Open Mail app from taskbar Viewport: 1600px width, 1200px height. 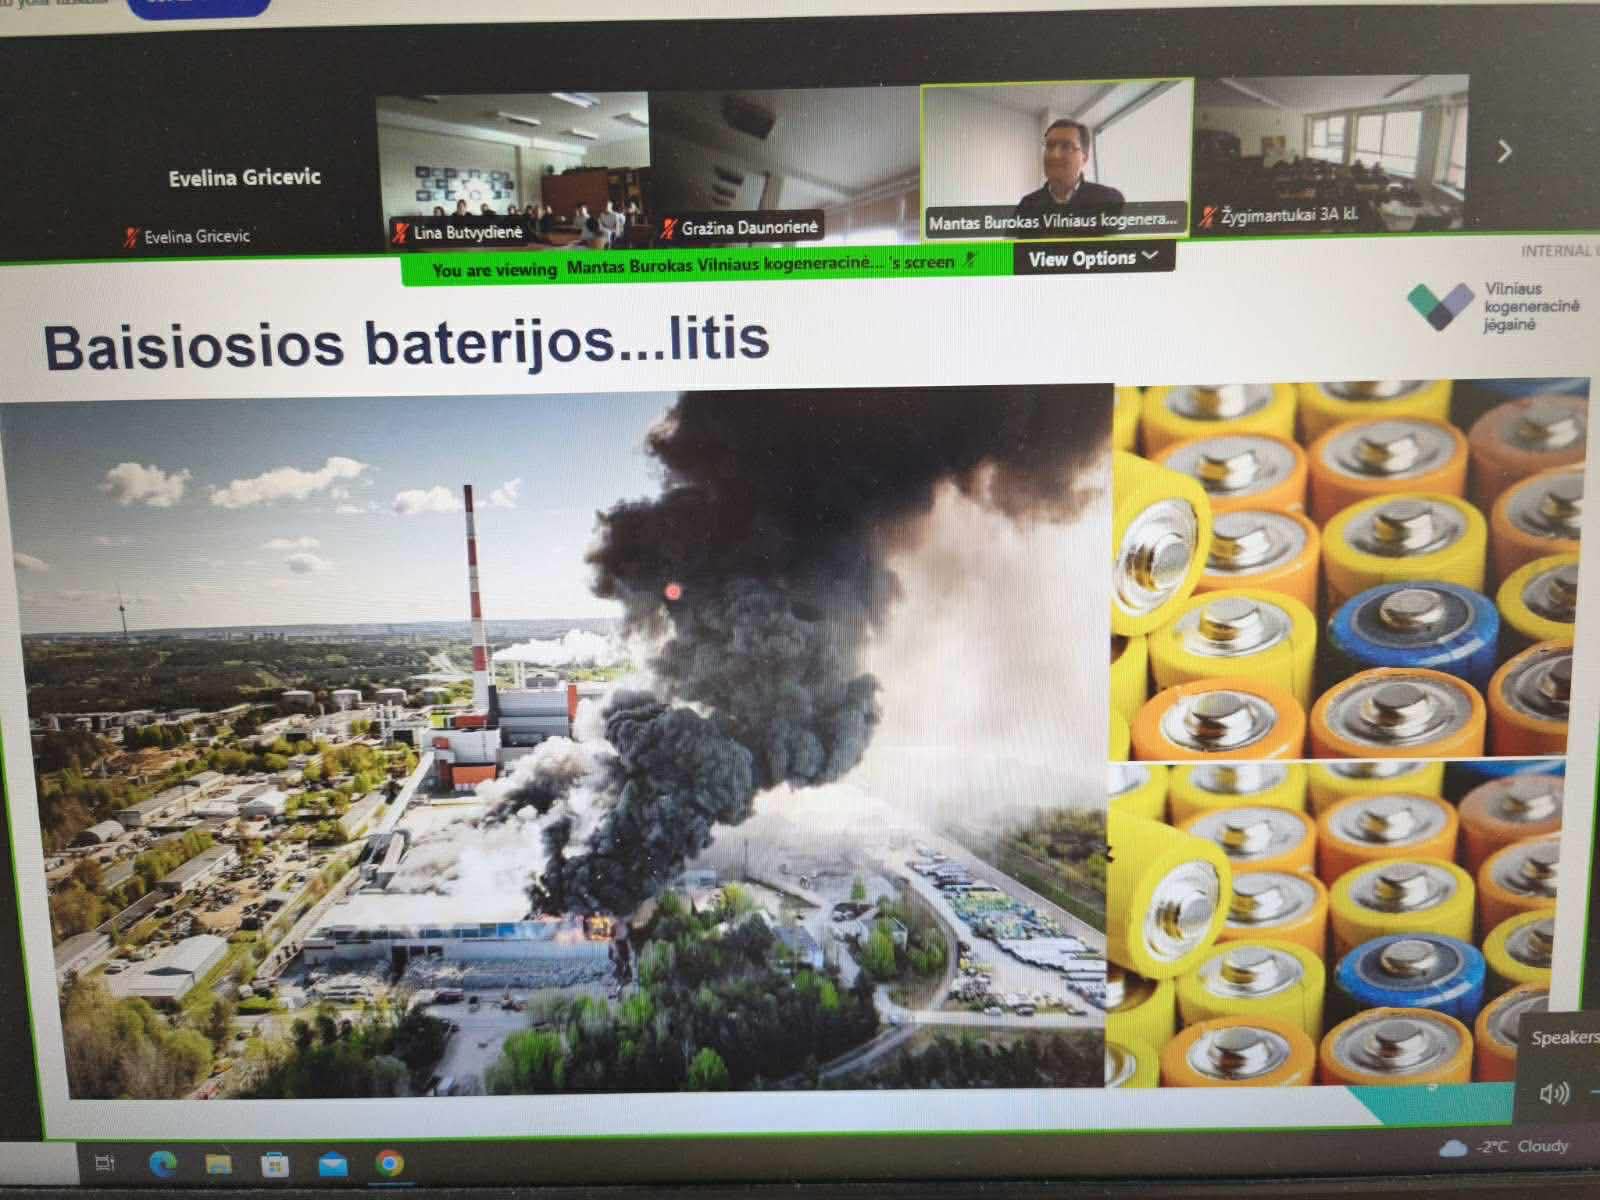coord(332,1165)
